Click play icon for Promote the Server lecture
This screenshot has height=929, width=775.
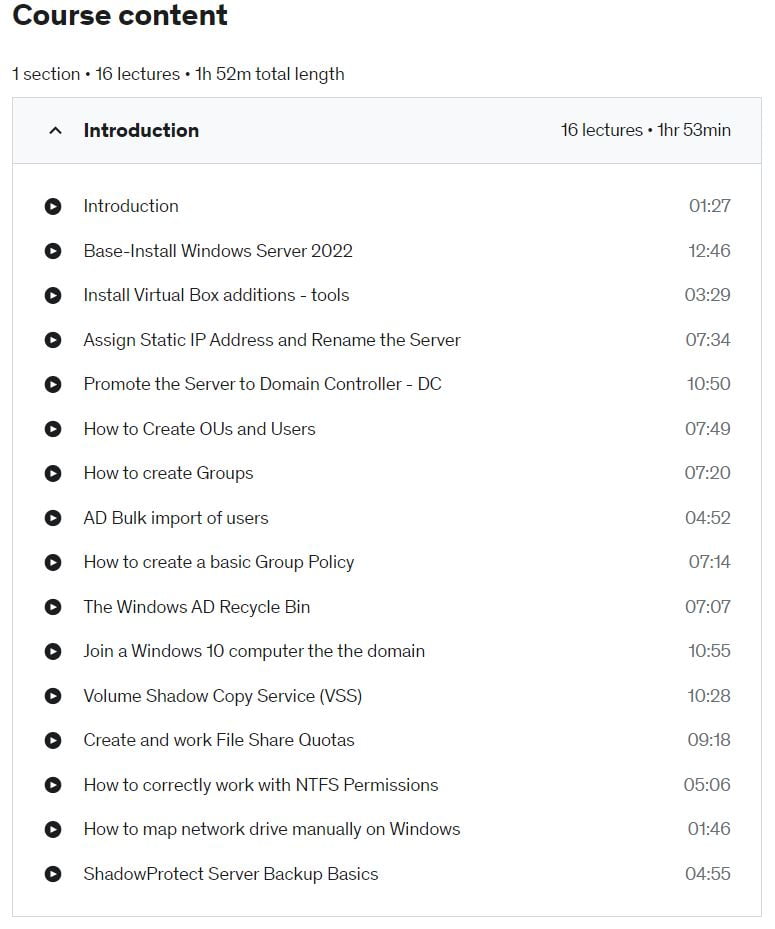click(x=53, y=385)
